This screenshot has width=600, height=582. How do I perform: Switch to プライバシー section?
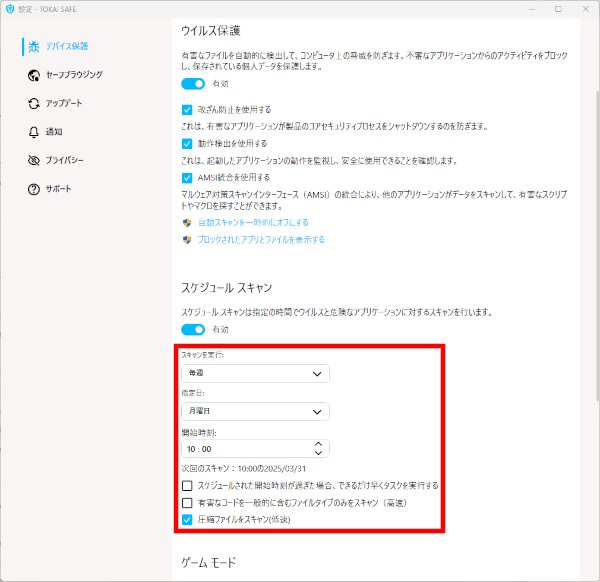[x=64, y=160]
